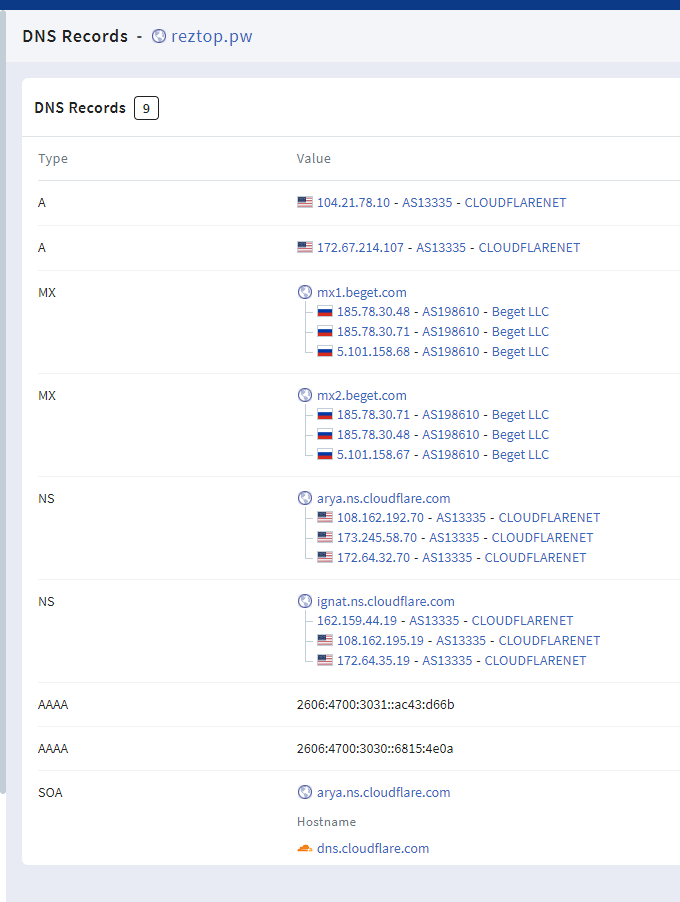The height and width of the screenshot is (902, 680).
Task: Click globe icon next to reztop.pw title
Action: [x=159, y=36]
